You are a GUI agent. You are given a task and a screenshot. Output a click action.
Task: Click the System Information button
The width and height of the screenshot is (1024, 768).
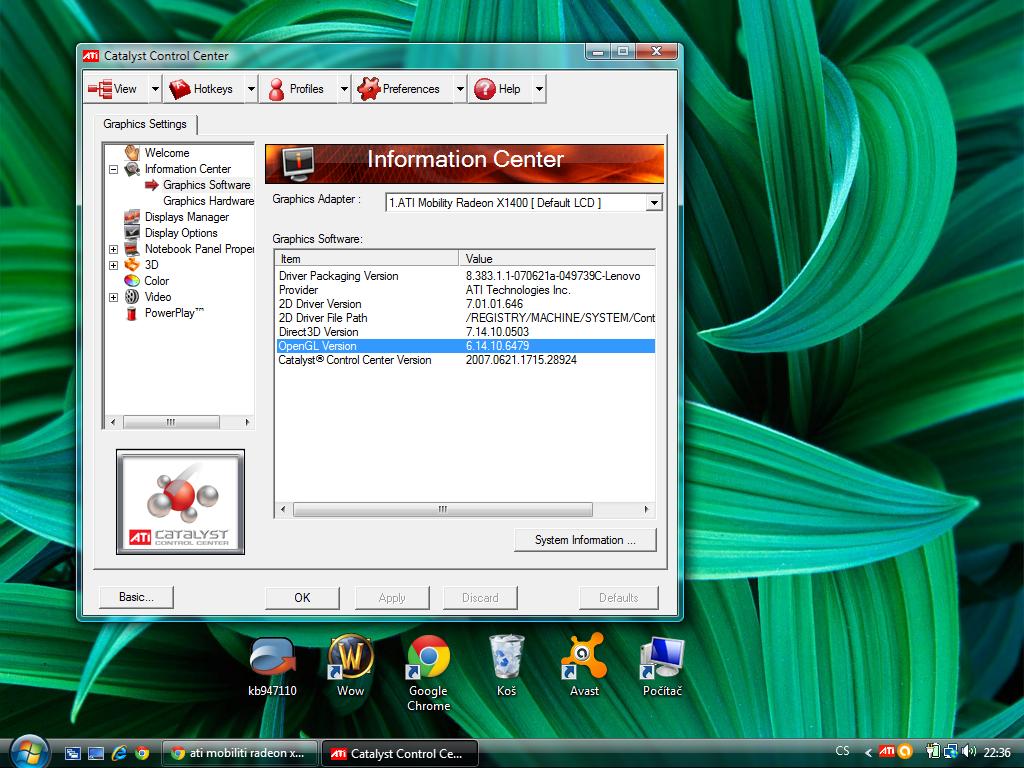[585, 540]
